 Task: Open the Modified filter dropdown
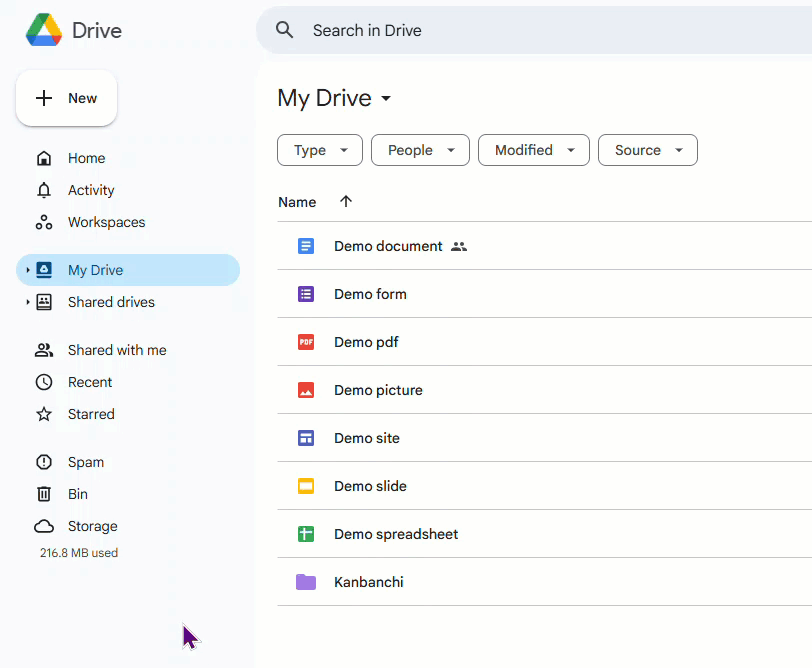click(x=534, y=150)
